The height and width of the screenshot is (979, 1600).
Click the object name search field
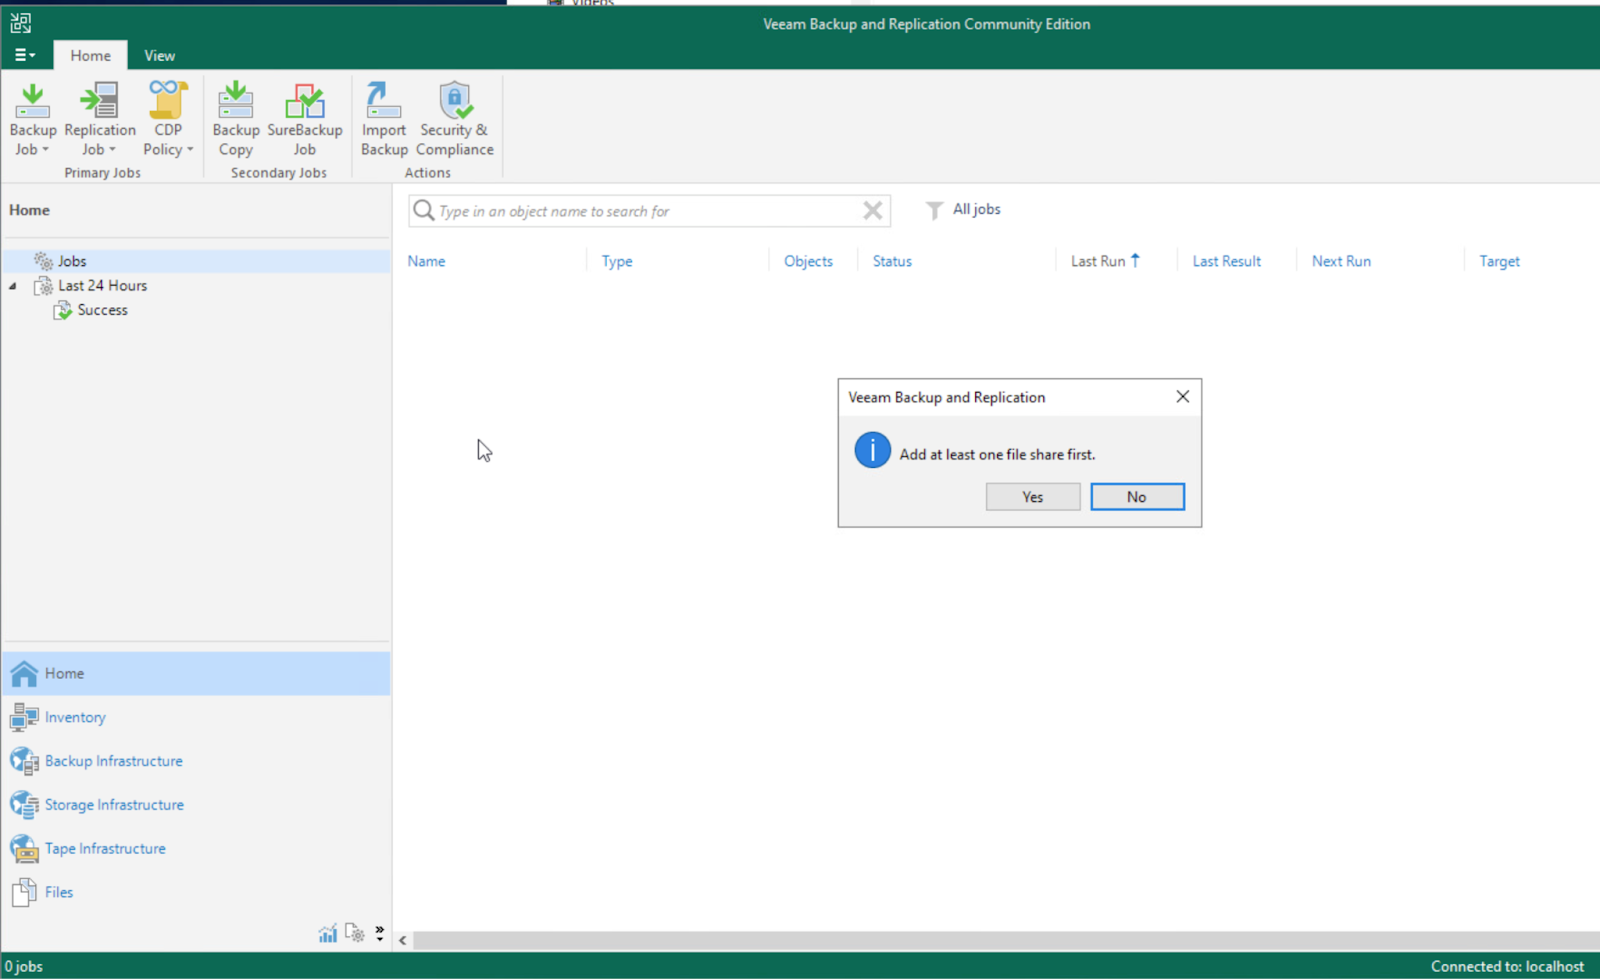(x=649, y=211)
